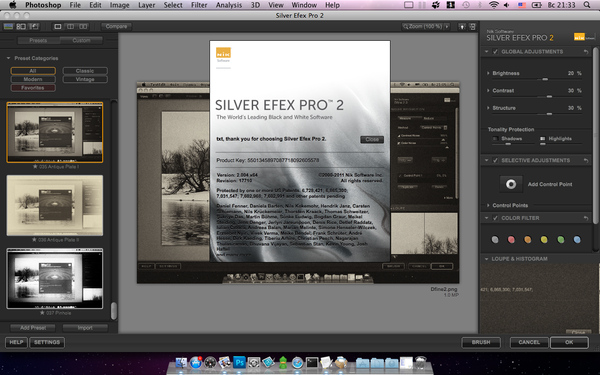Select the 036 Antique Plate II preset thumbnail
Viewport: 600px width, 375px height.
click(55, 205)
